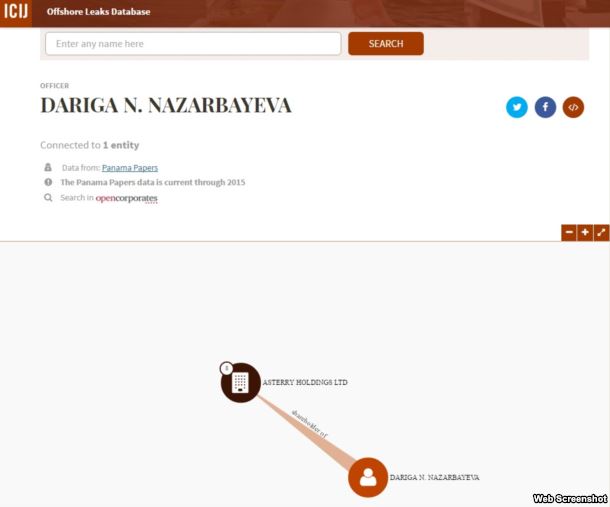Click the data source icon beside 'Data from'
This screenshot has width=610, height=507.
(48, 167)
